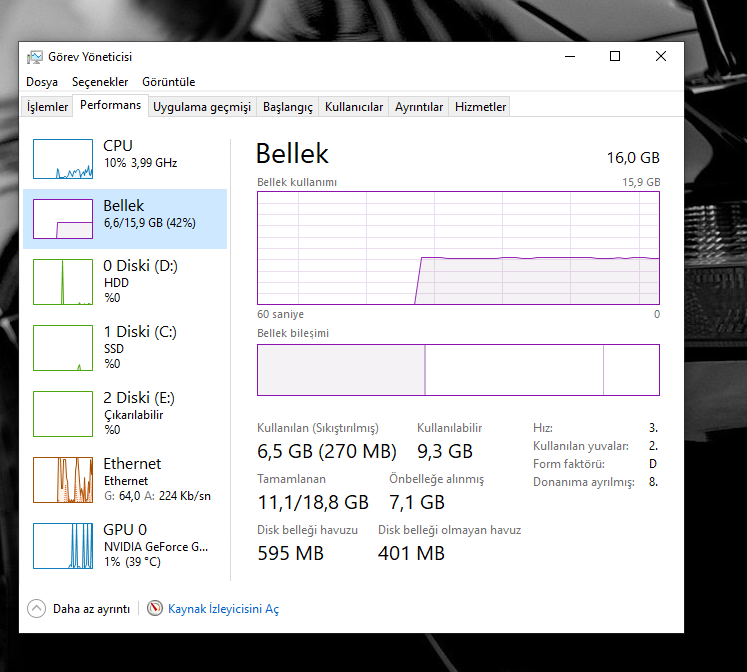The height and width of the screenshot is (672, 747).
Task: Click the Kaynak İzleyicisi resource monitor icon
Action: (x=154, y=608)
